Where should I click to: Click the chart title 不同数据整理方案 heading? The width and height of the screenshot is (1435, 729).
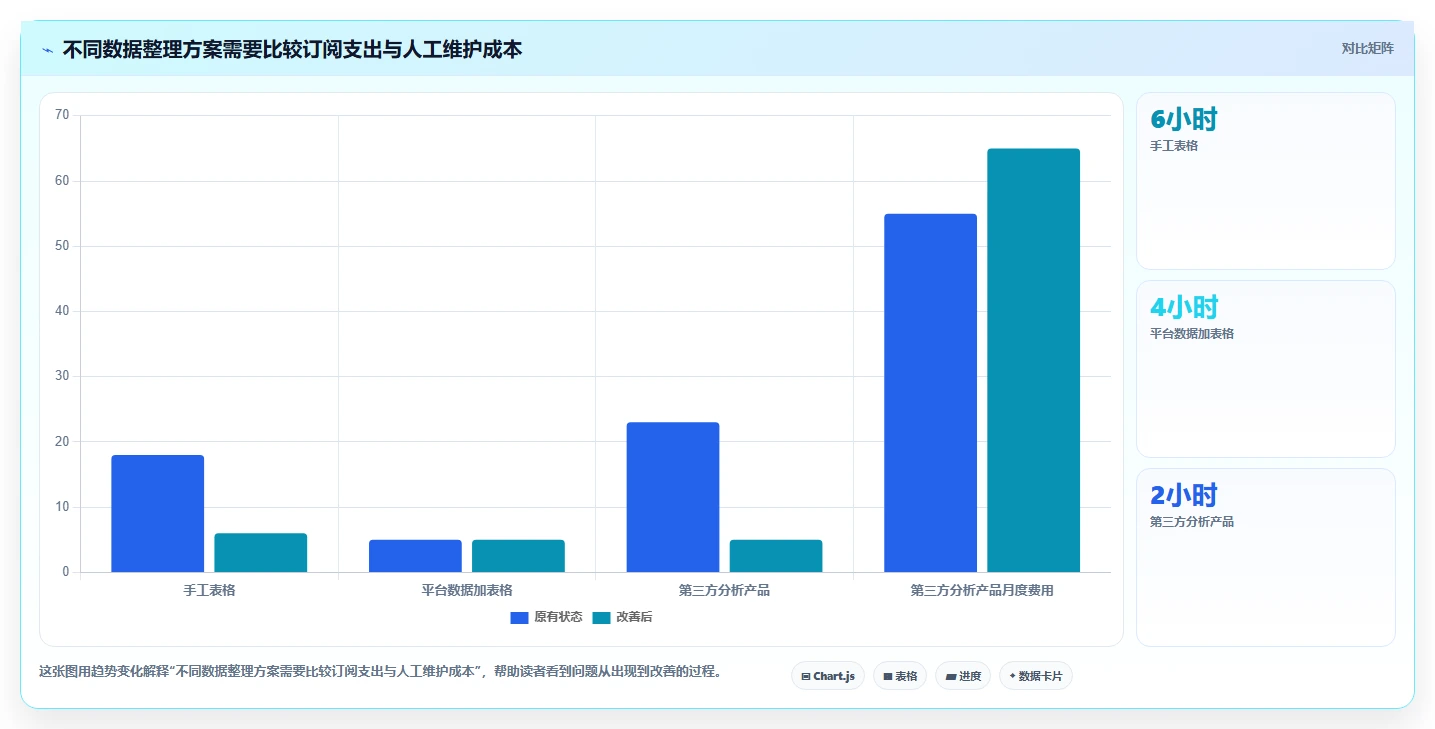tap(292, 49)
